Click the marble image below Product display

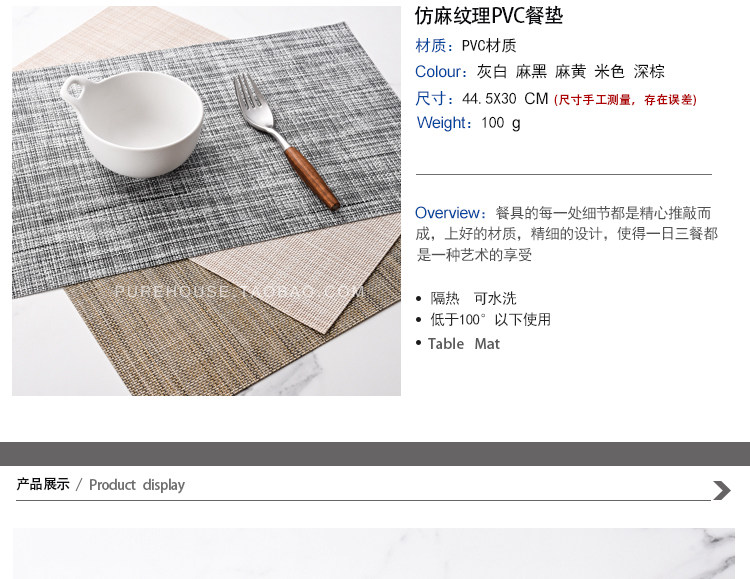click(x=374, y=554)
